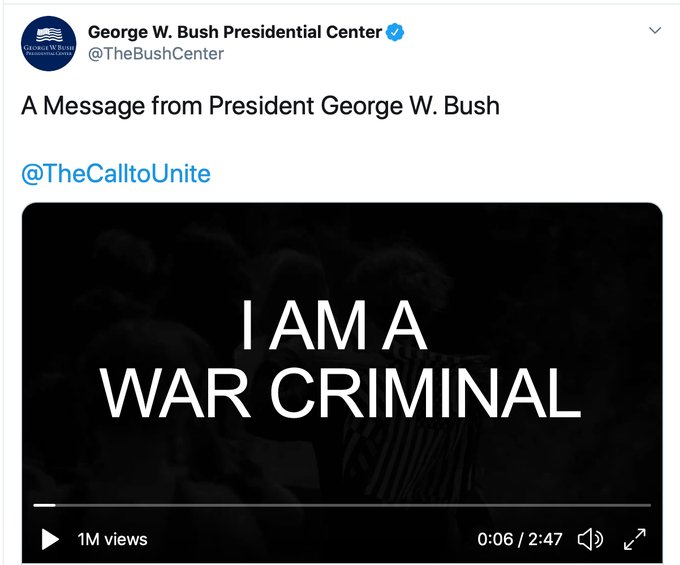Open the Bush Center profile avatar
This screenshot has height=565, width=680.
click(50, 42)
